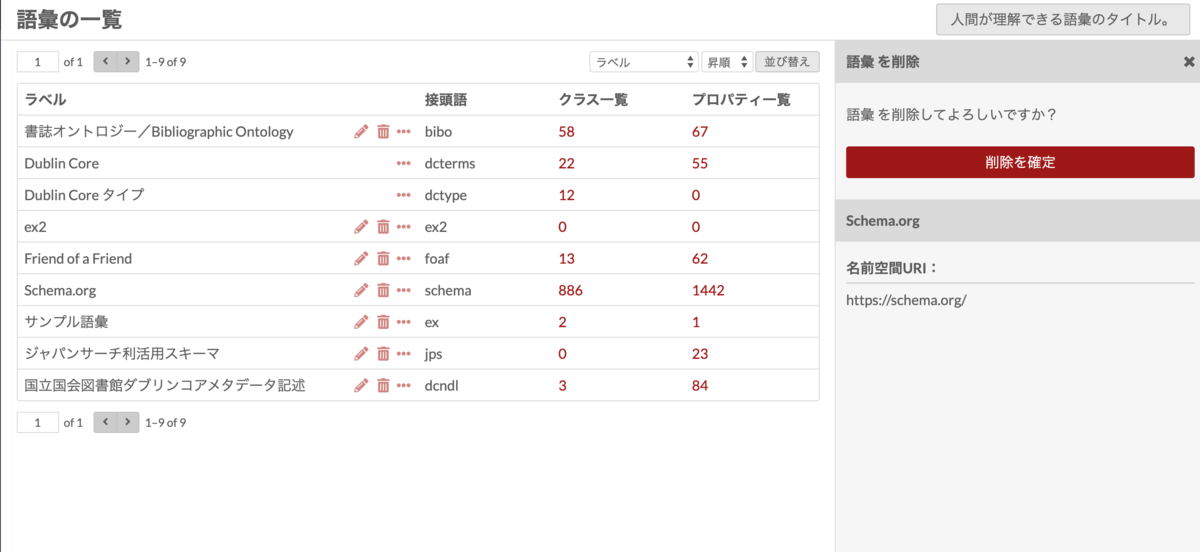Viewport: 1200px width, 552px height.
Task: Click the プロパティ一覧 column header
Action: 741,99
